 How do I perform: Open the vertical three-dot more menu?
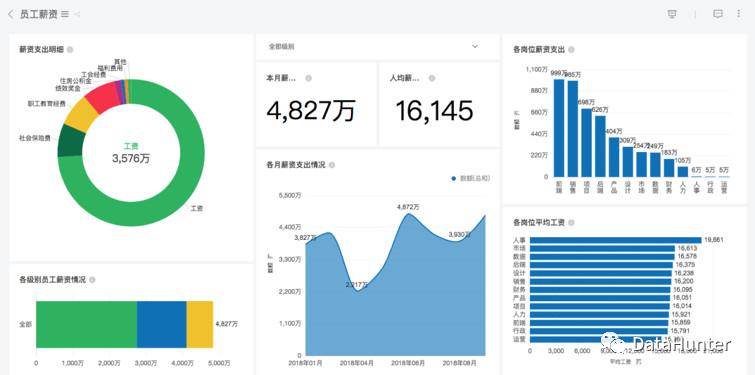(739, 14)
